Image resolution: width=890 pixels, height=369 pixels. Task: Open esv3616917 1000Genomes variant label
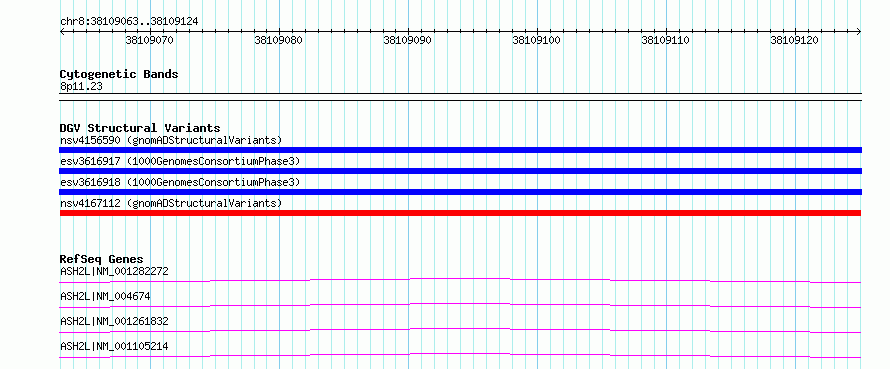(x=179, y=161)
